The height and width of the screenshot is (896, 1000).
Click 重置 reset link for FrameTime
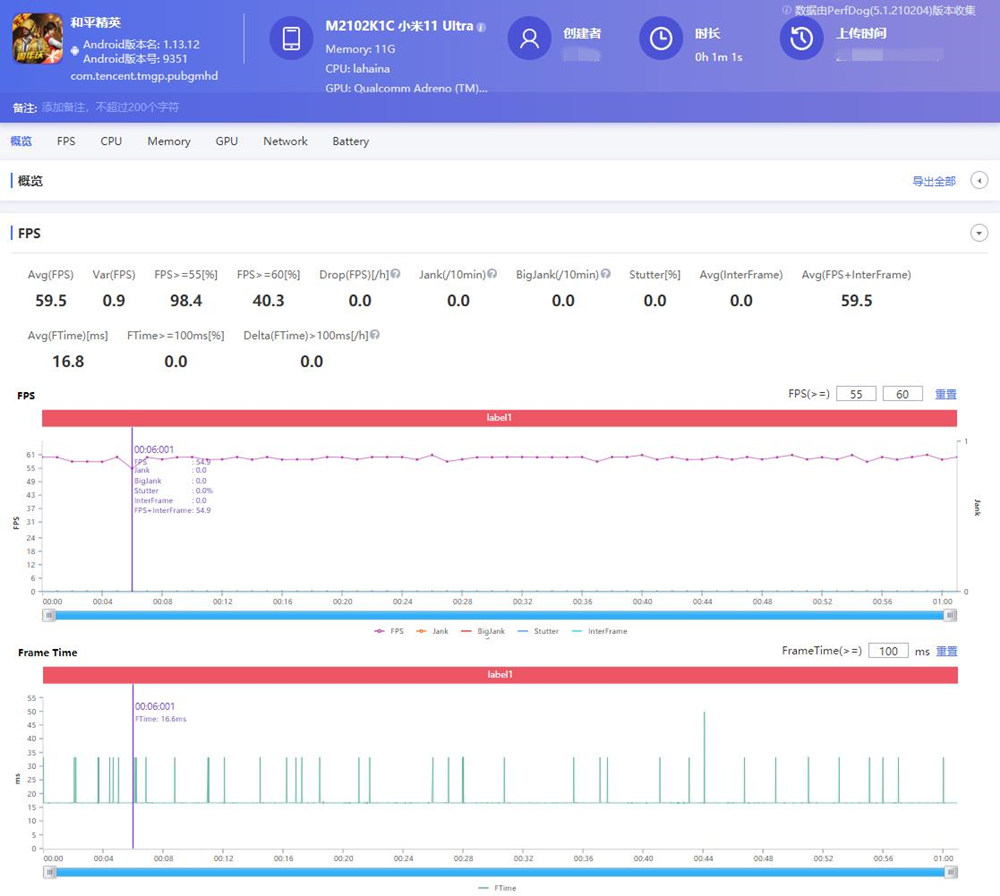pos(946,651)
